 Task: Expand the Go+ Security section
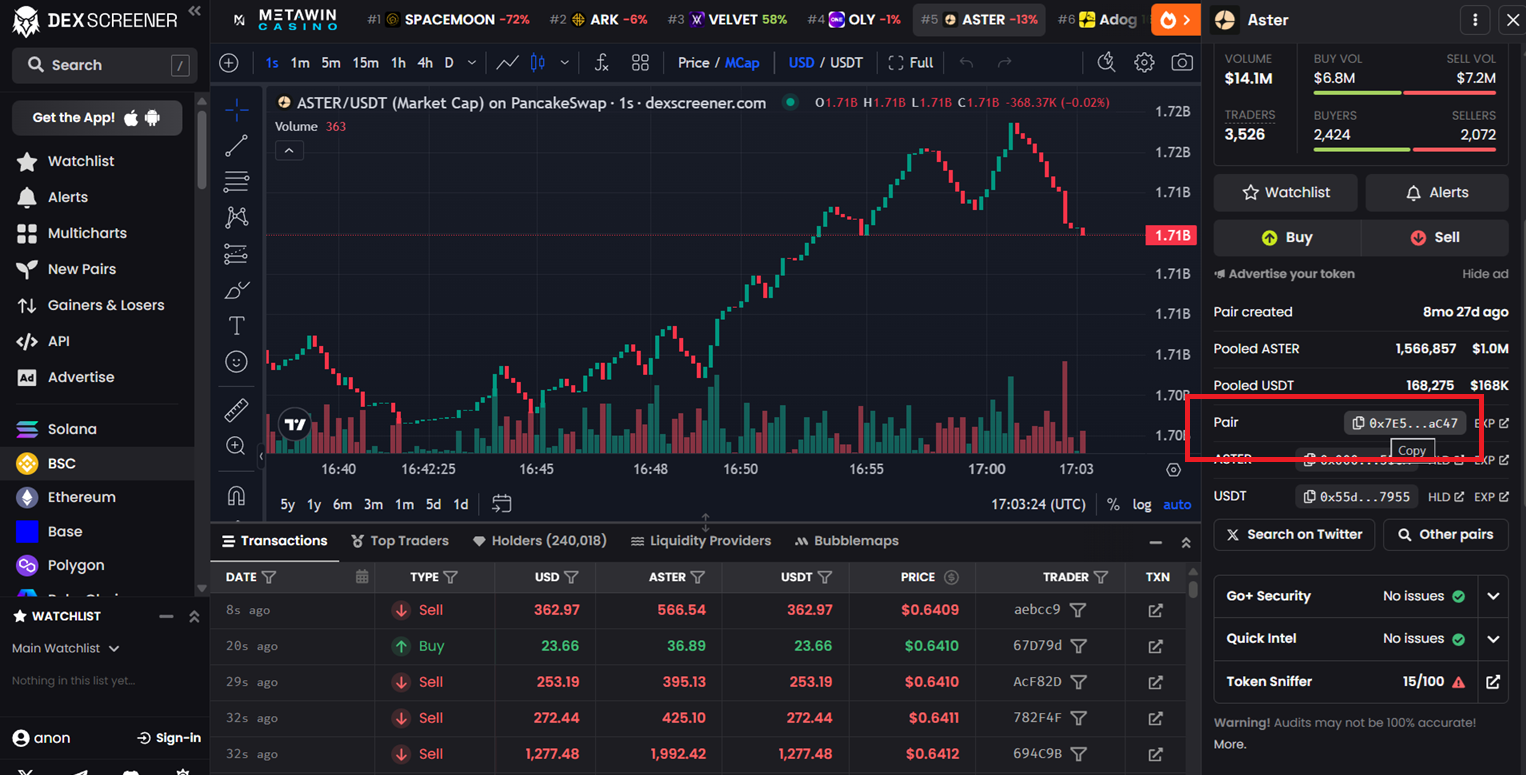click(x=1493, y=596)
